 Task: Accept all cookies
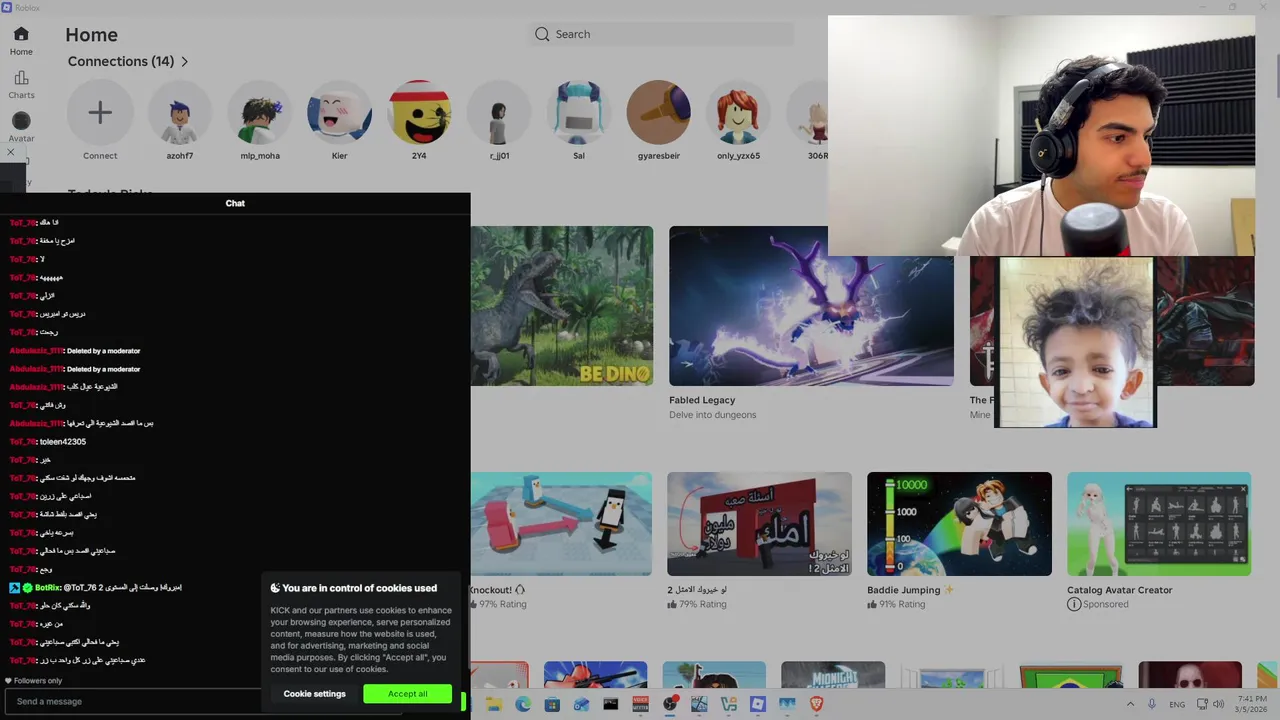click(x=407, y=694)
